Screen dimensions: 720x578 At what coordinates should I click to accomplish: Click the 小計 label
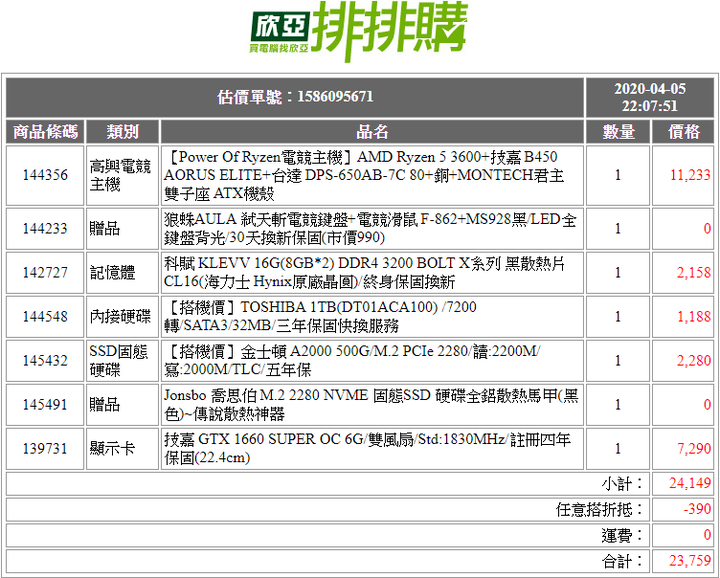[x=623, y=483]
